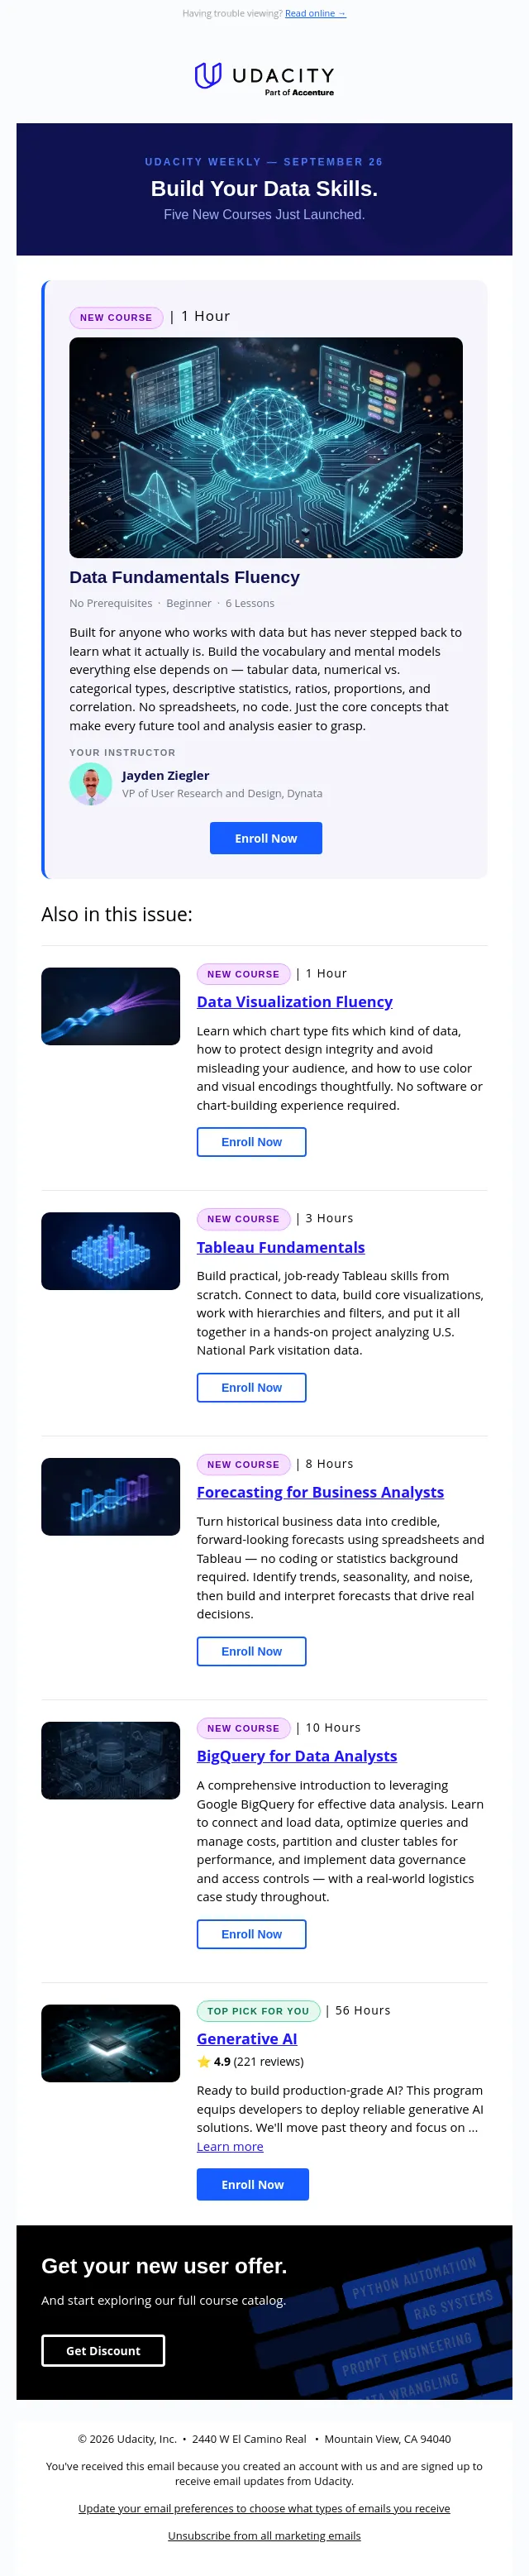This screenshot has height=2576, width=529.
Task: Click the Generative AI chip thumbnail
Action: point(111,2043)
